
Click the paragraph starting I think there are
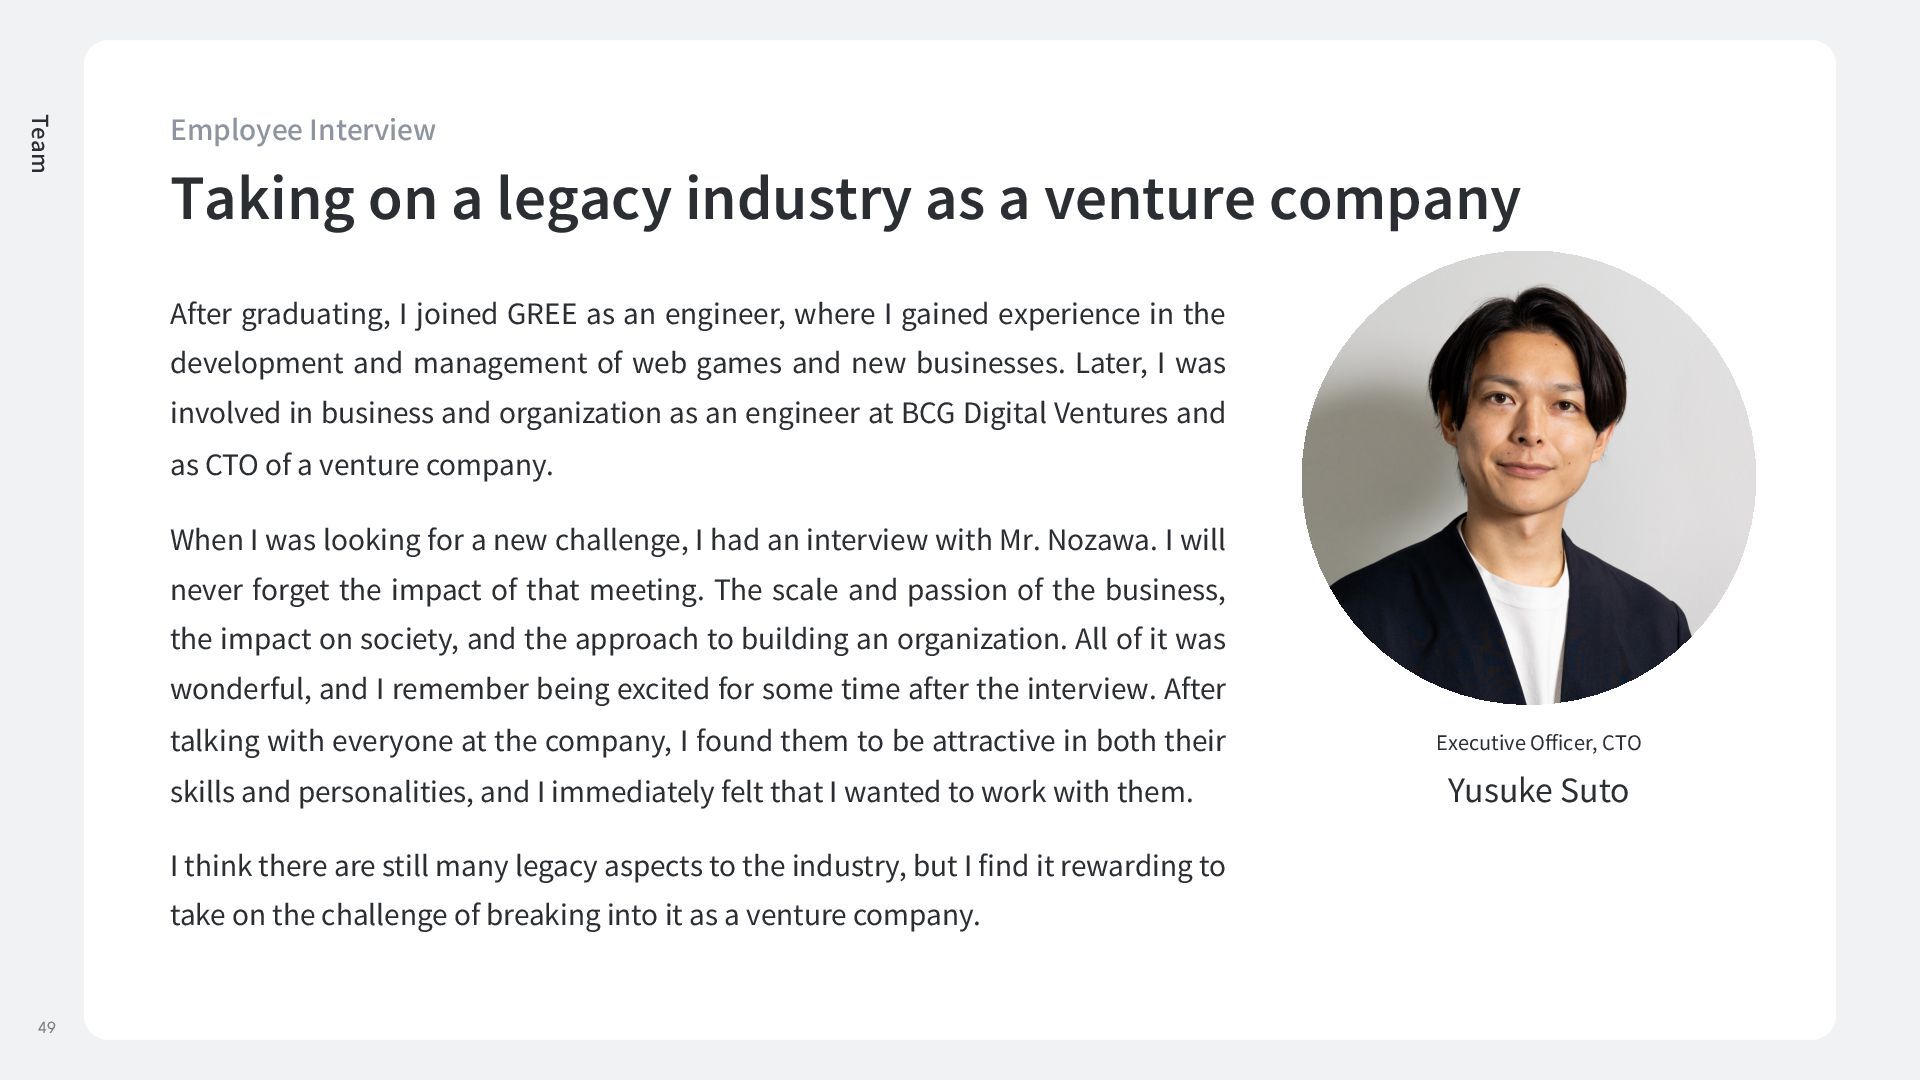[x=697, y=890]
